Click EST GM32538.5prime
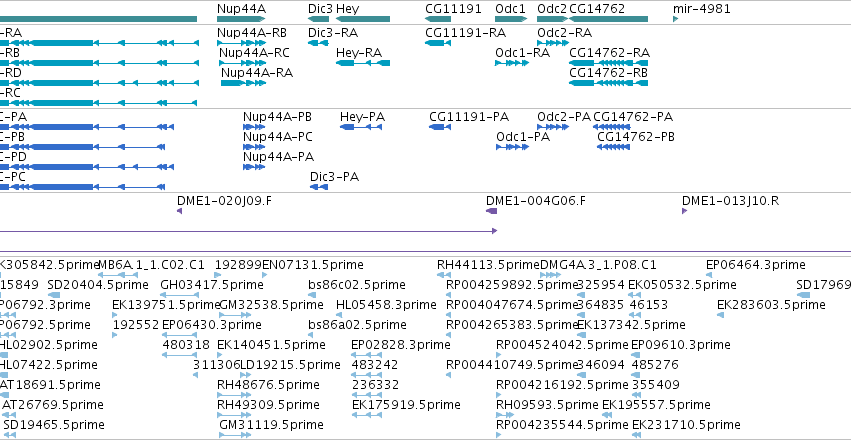The image size is (851, 440). coord(234,315)
